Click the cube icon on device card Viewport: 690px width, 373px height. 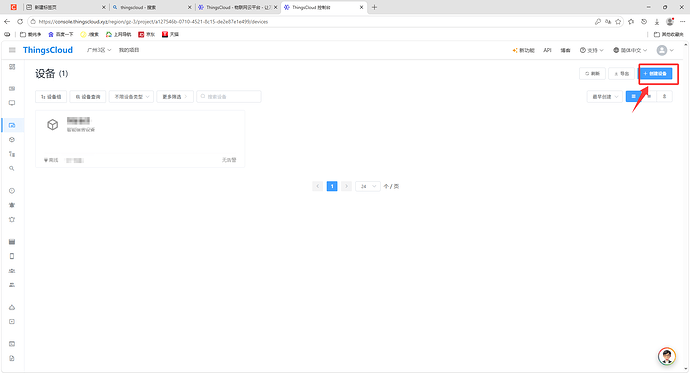click(53, 125)
